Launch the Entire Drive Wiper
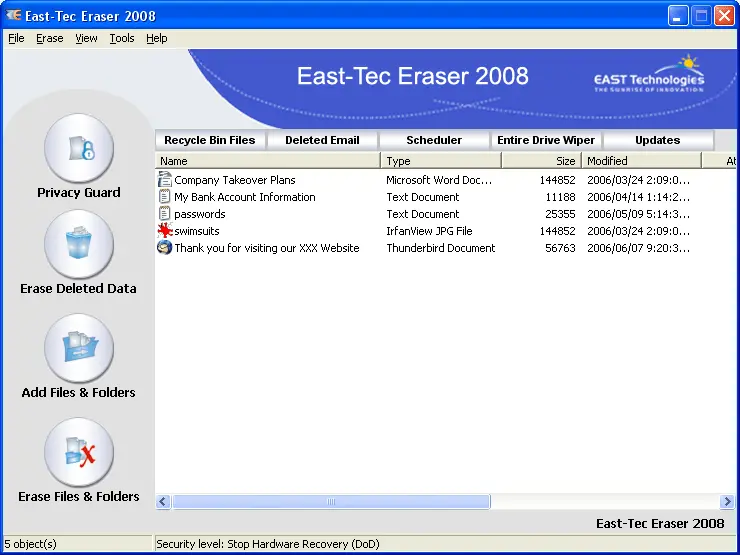Image resolution: width=740 pixels, height=555 pixels. [x=546, y=140]
